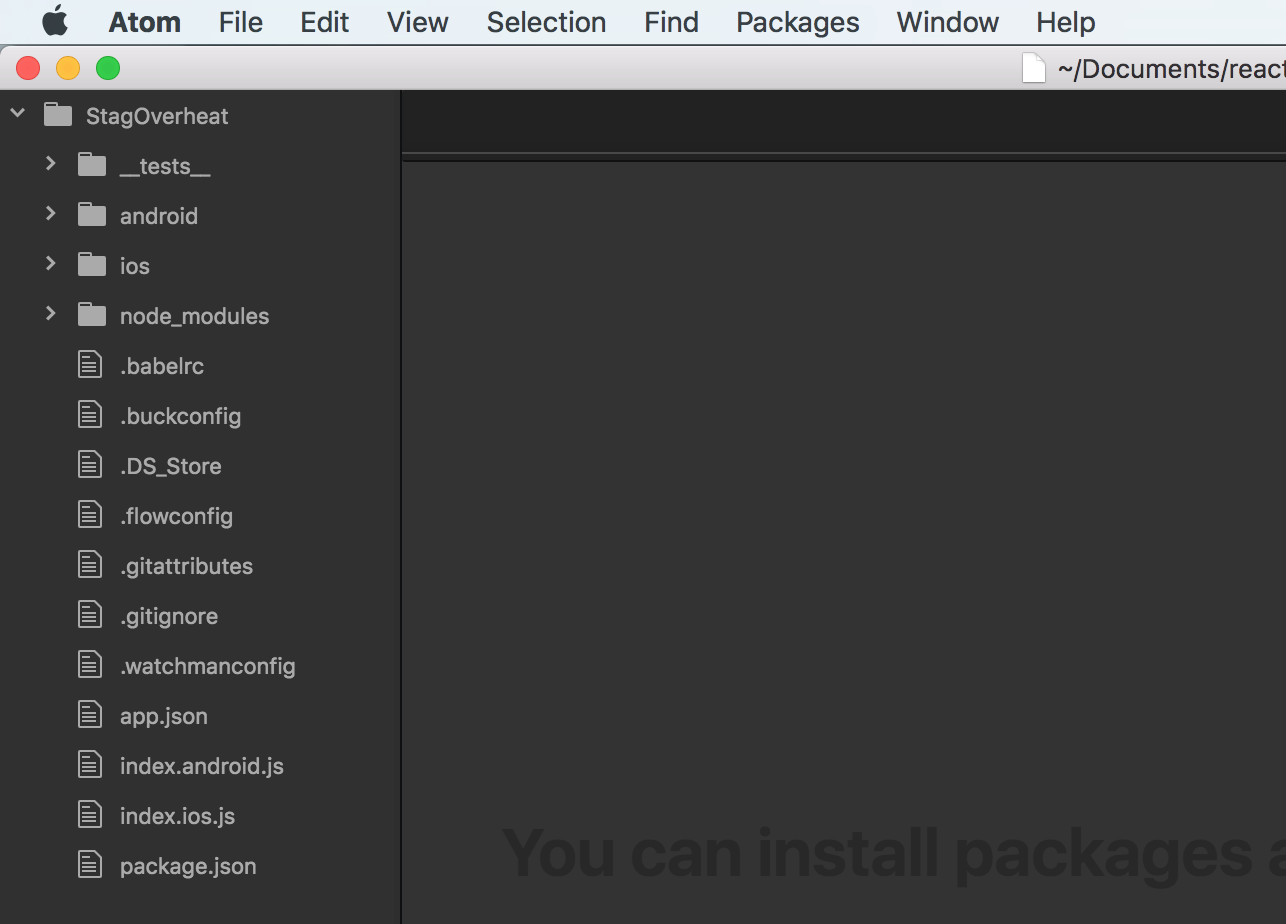The width and height of the screenshot is (1286, 924).
Task: Open the .DS_Store file
Action: coord(171,466)
